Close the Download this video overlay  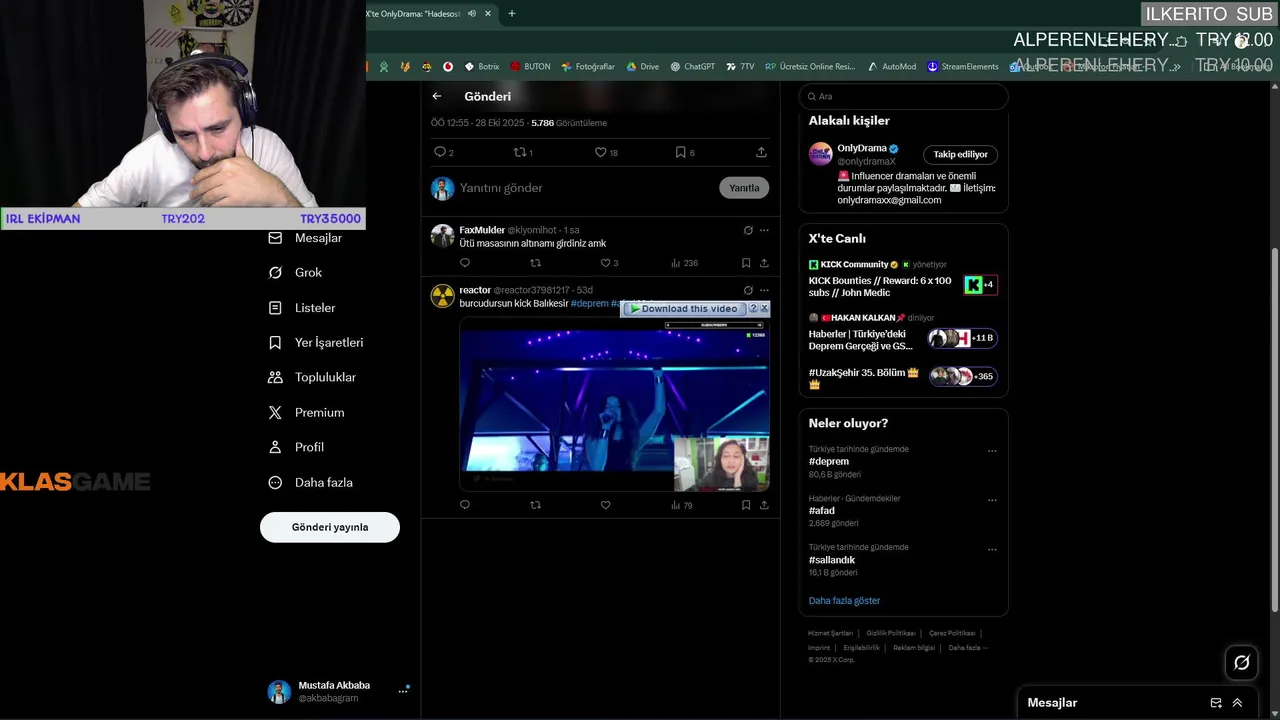tap(764, 308)
